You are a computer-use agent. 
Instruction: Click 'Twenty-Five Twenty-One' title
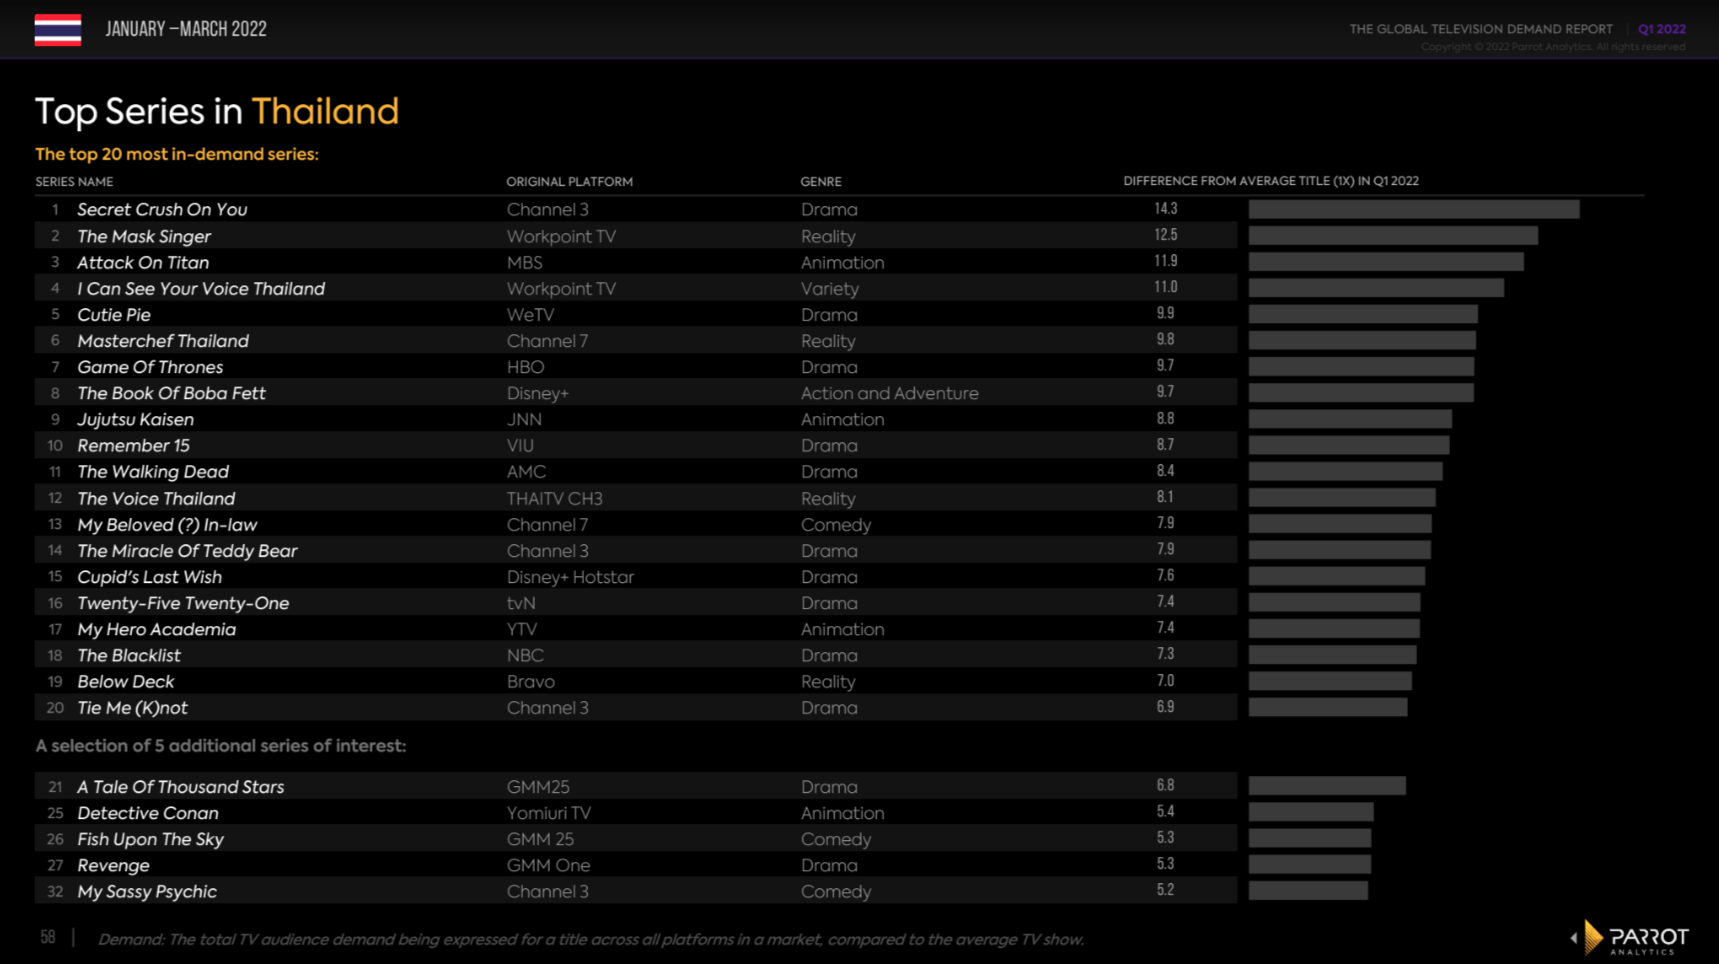pyautogui.click(x=183, y=603)
